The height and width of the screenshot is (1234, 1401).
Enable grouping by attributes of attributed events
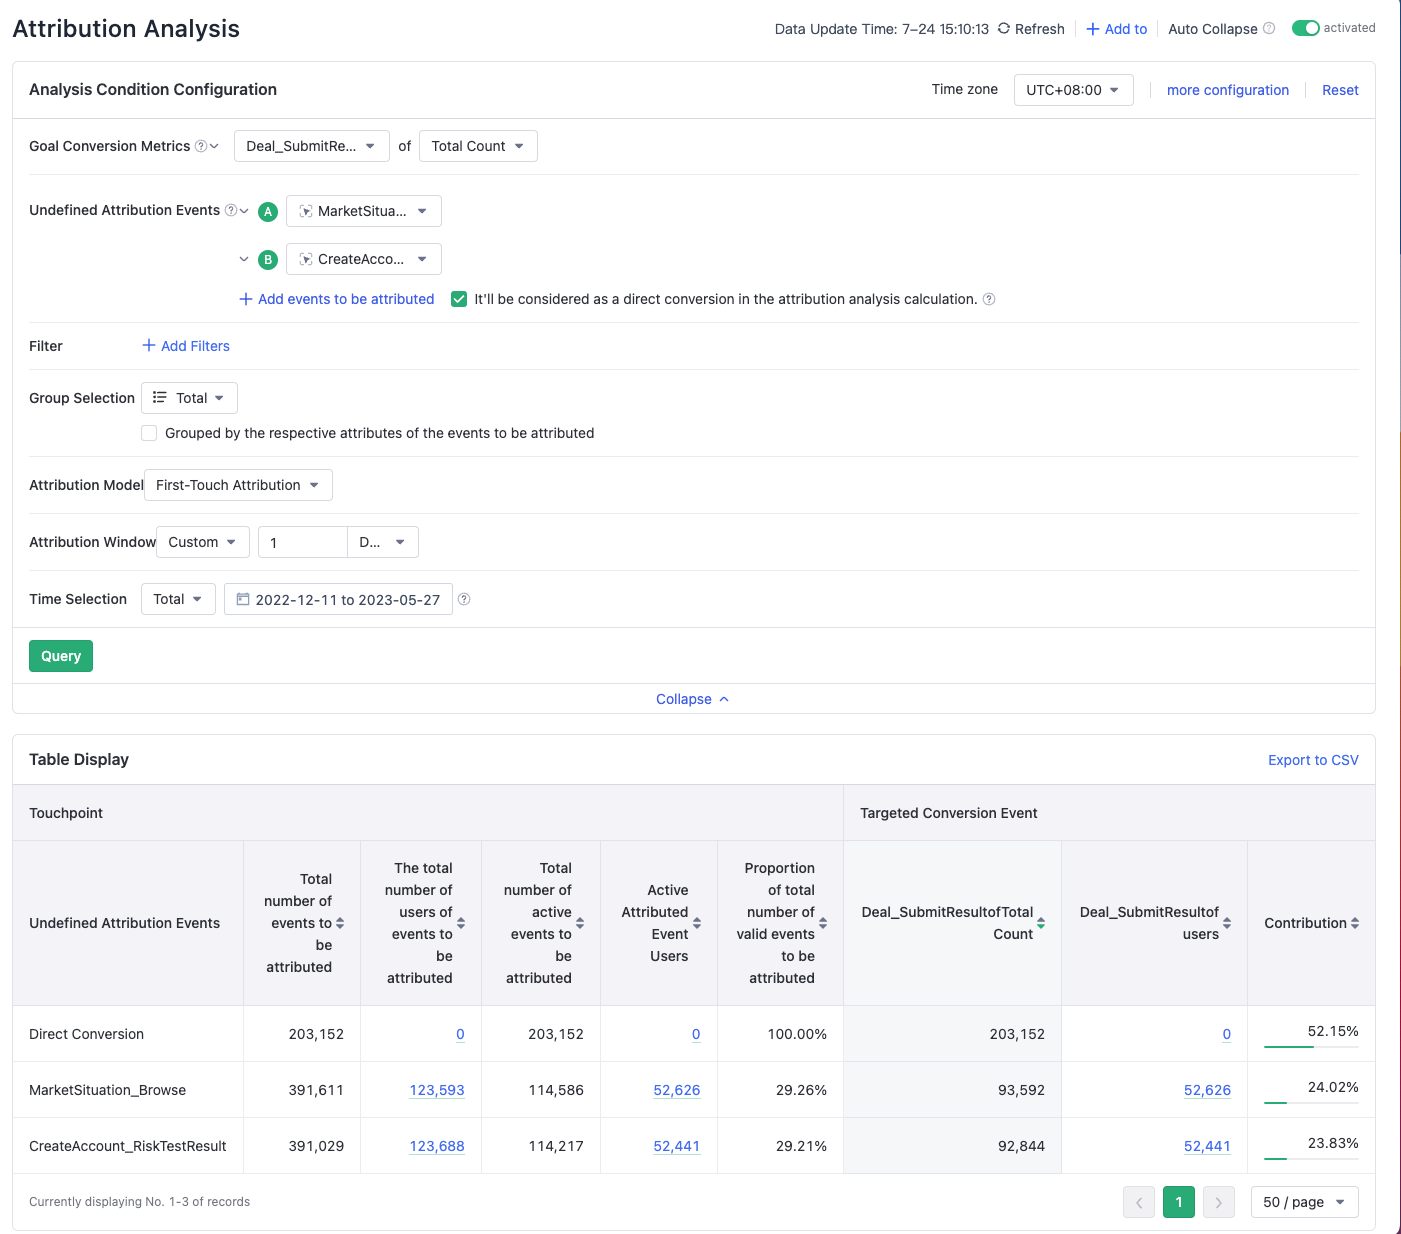[x=148, y=433]
